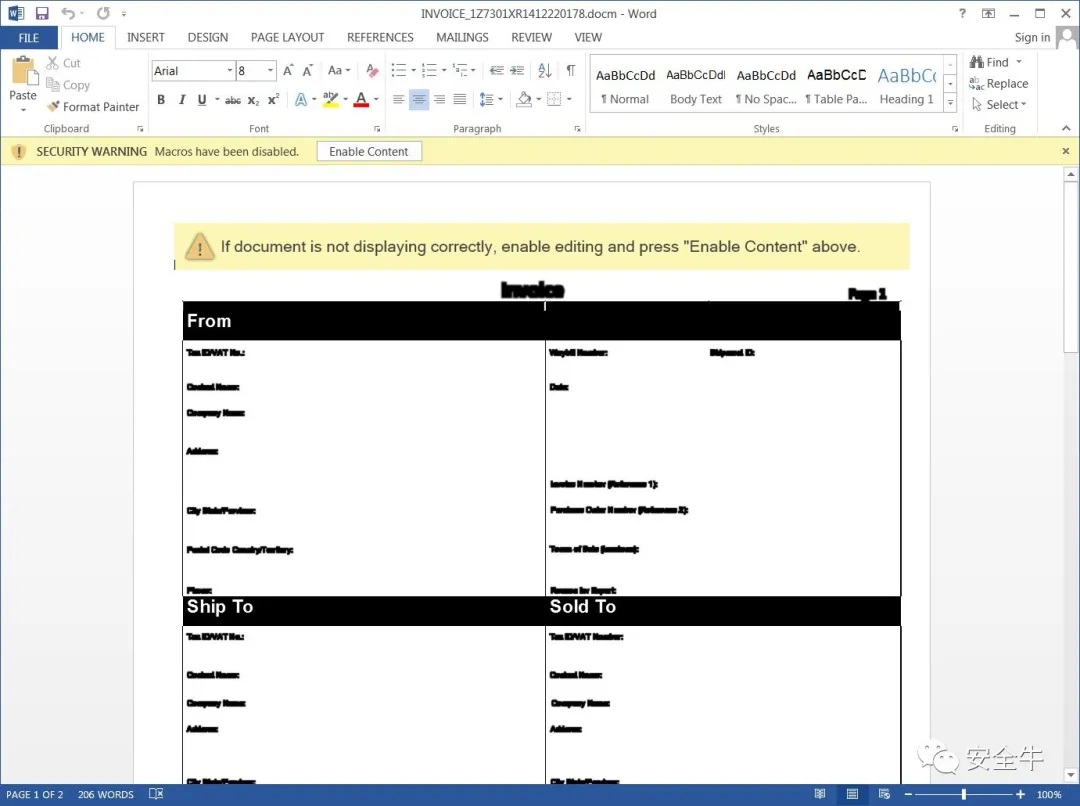This screenshot has width=1080, height=806.
Task: Open the Bullets list icon
Action: (399, 71)
